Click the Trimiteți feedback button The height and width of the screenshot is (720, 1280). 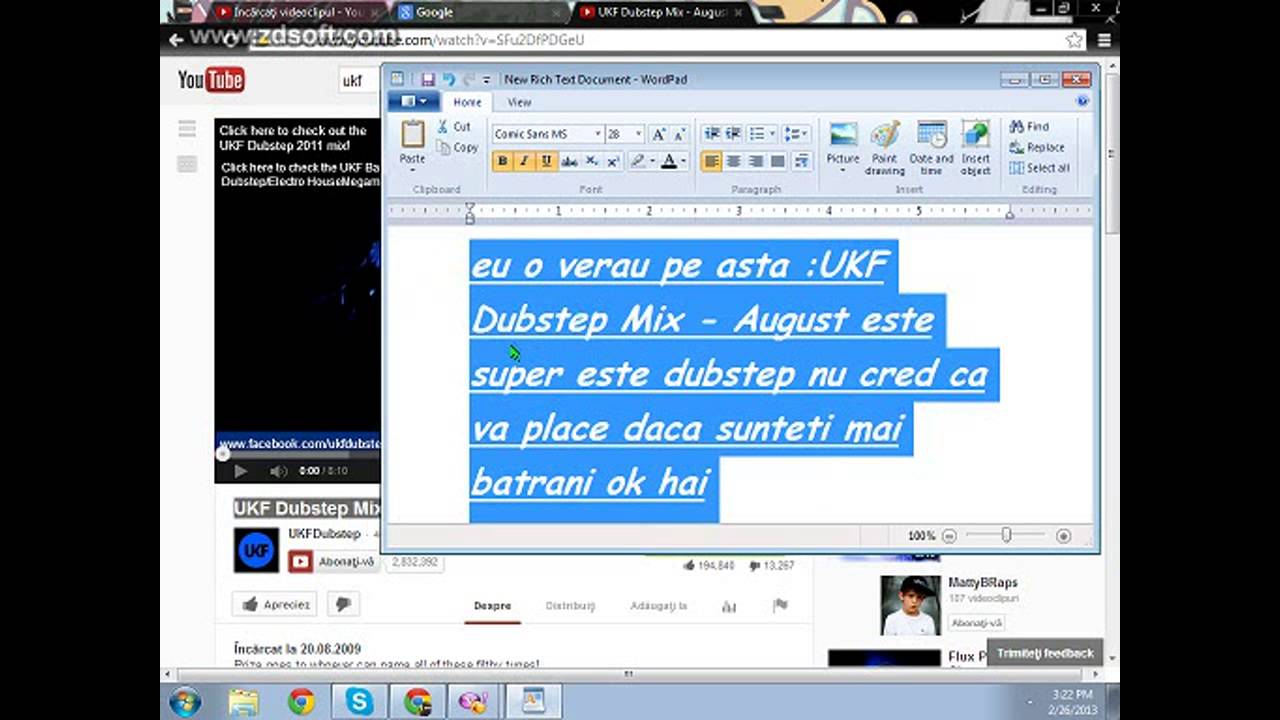[1045, 653]
